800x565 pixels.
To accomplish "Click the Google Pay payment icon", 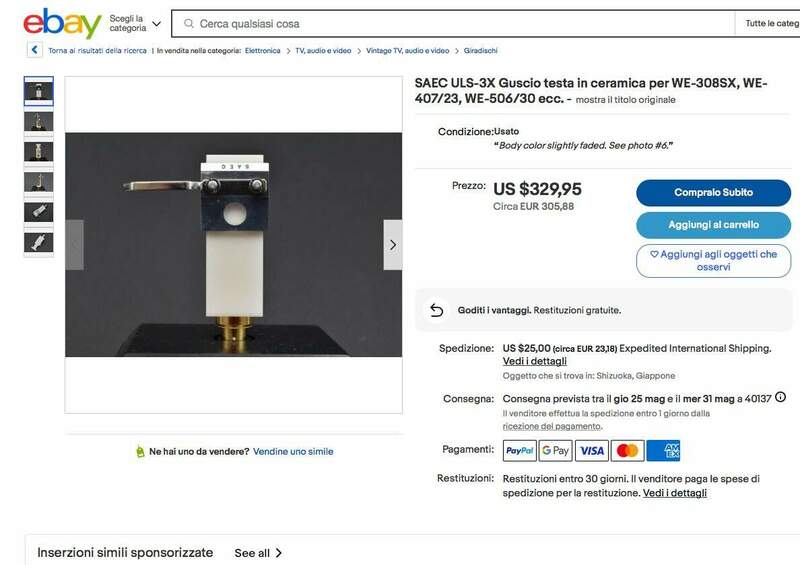I will [556, 451].
